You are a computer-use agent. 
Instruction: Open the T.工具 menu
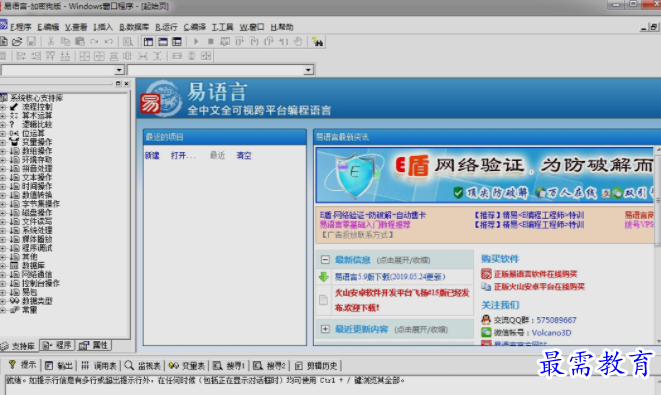tap(222, 27)
